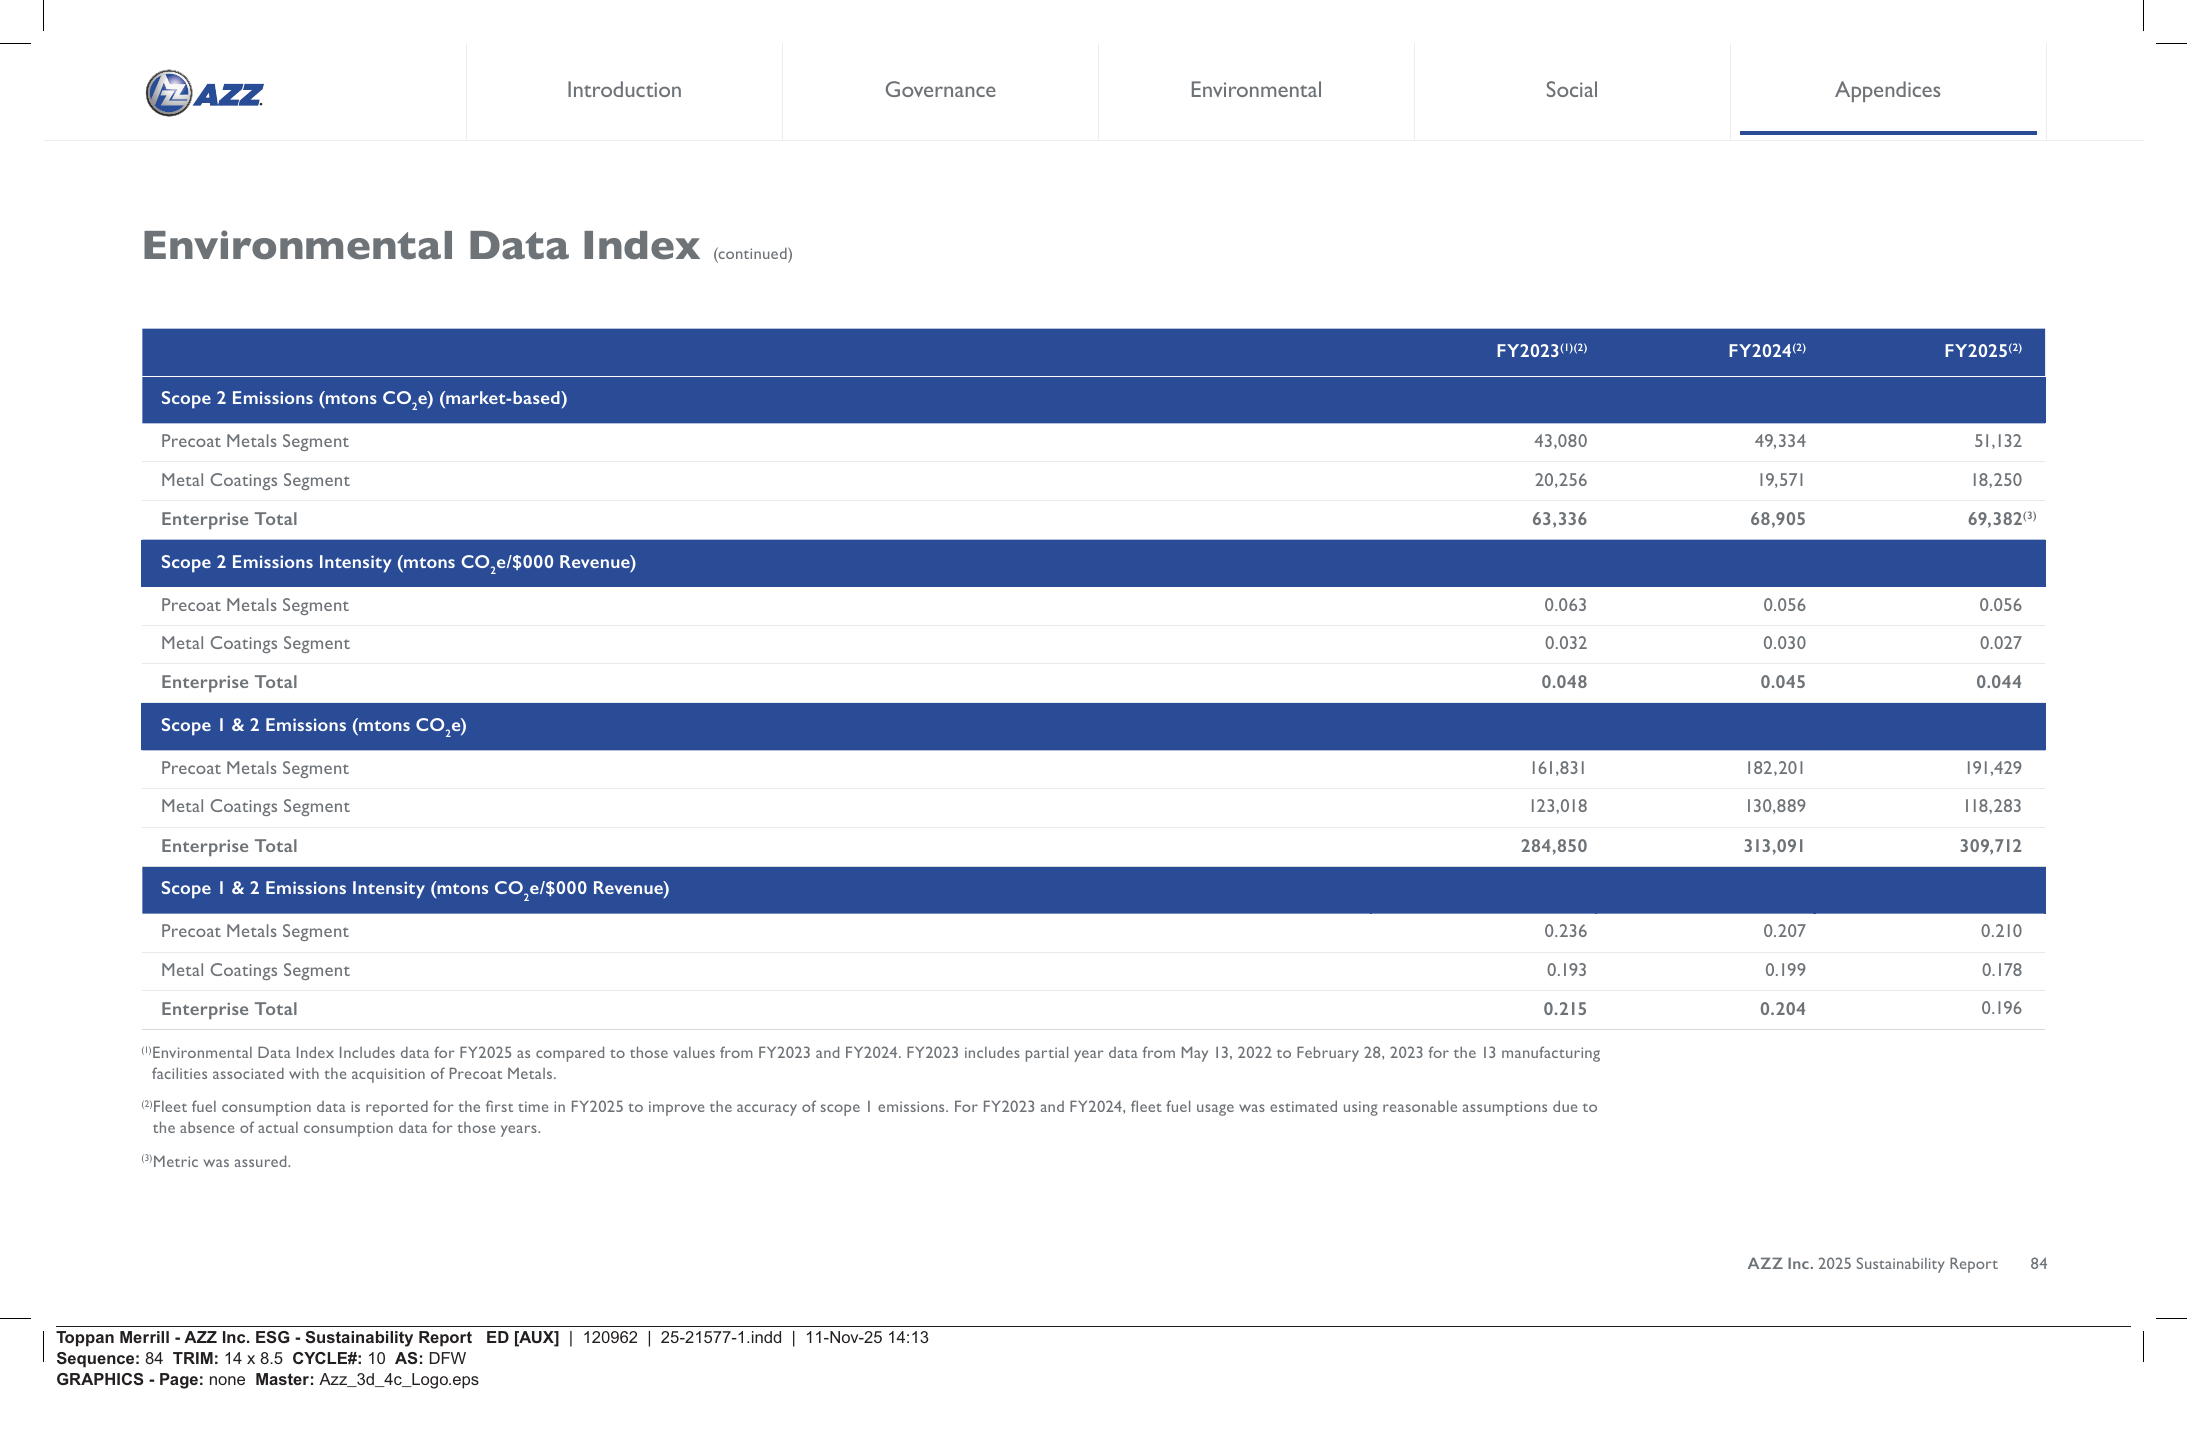Image resolution: width=2188 pixels, height=1436 pixels.
Task: Click intensity value 0.063
Action: pos(1565,605)
